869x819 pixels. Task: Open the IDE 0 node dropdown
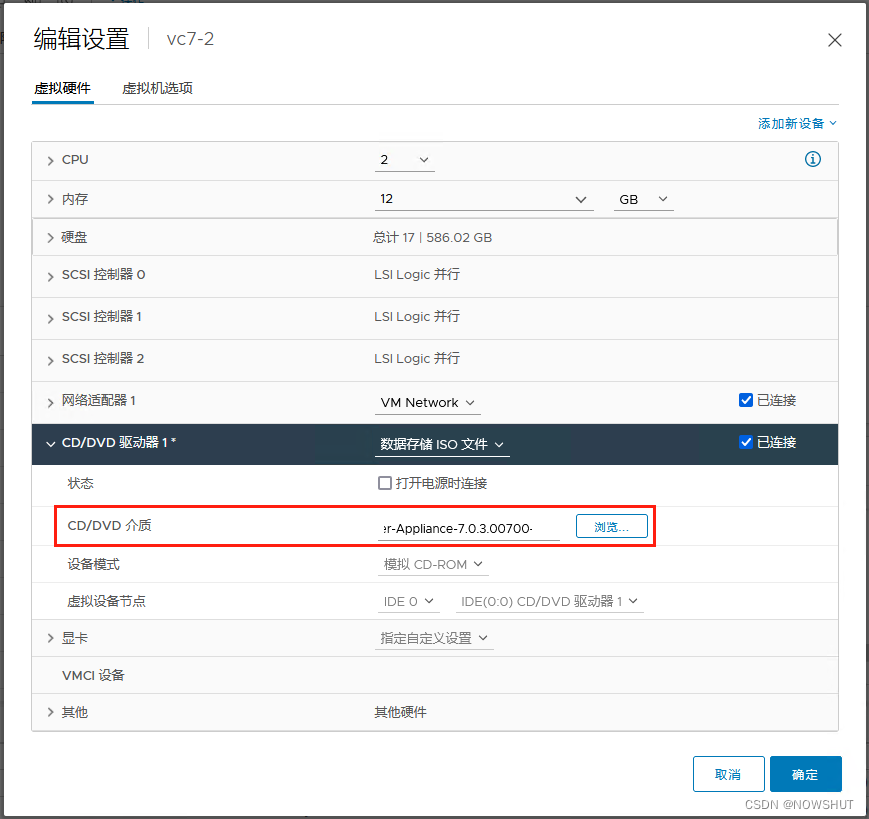point(409,602)
